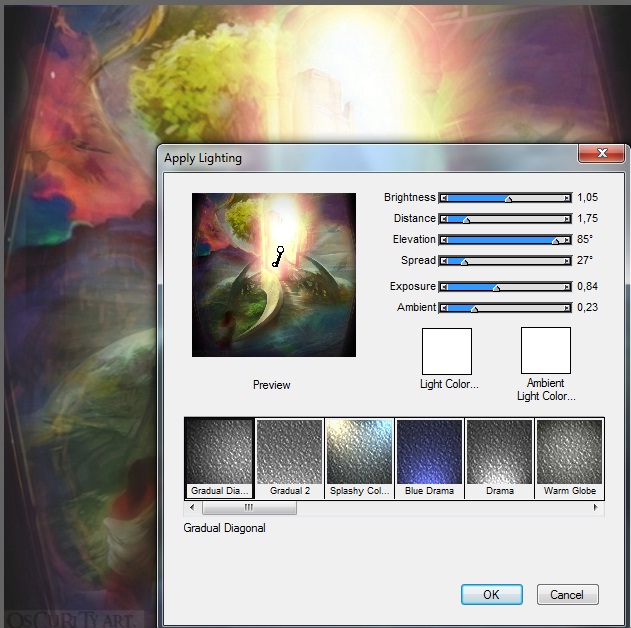Screen dimensions: 631x628
Task: Click the Preview label text
Action: (x=272, y=385)
